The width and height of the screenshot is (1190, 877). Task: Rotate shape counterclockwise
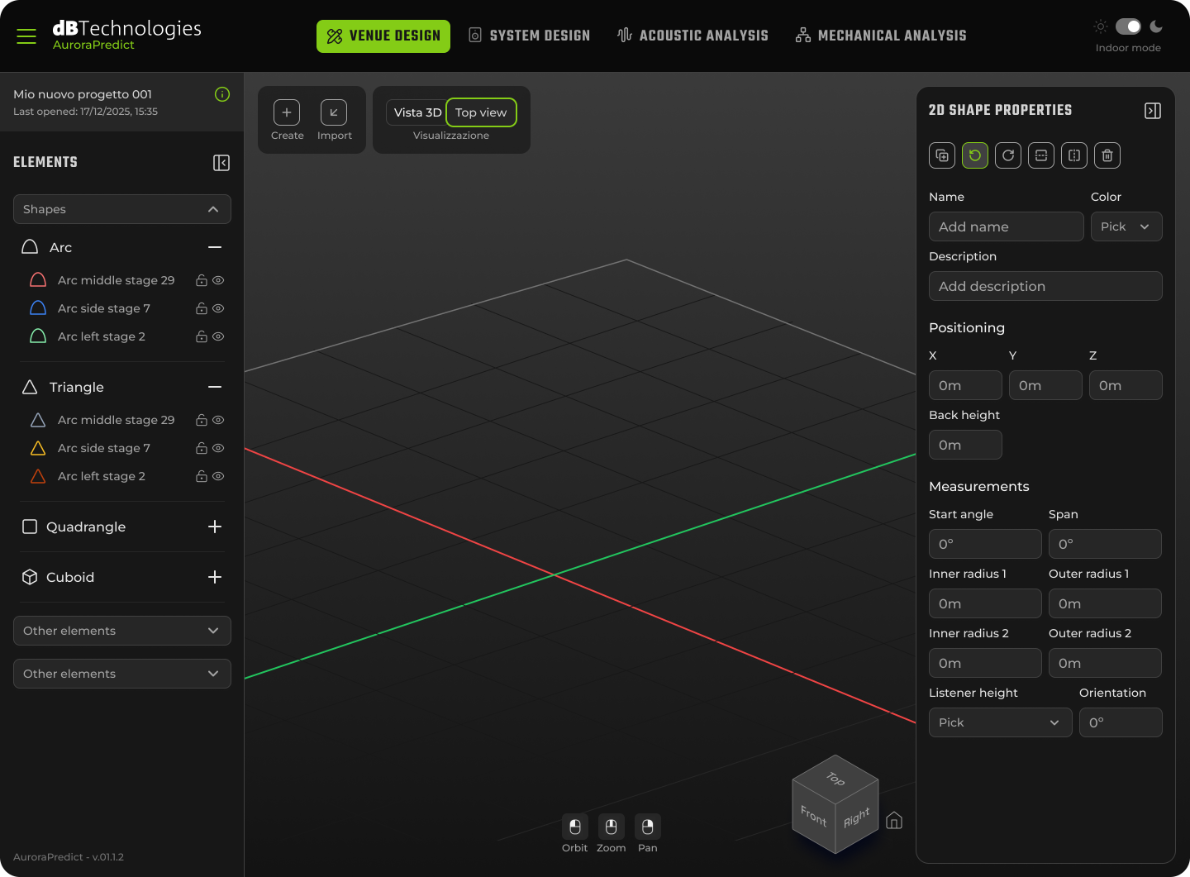click(975, 156)
